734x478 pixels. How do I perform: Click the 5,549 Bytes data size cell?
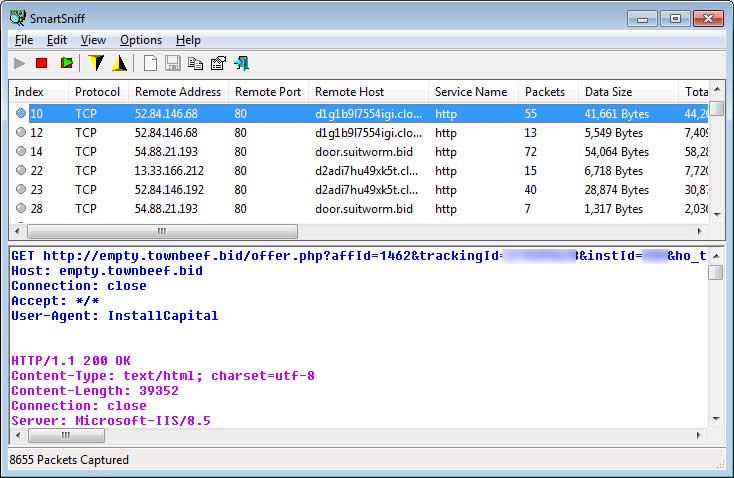click(613, 133)
